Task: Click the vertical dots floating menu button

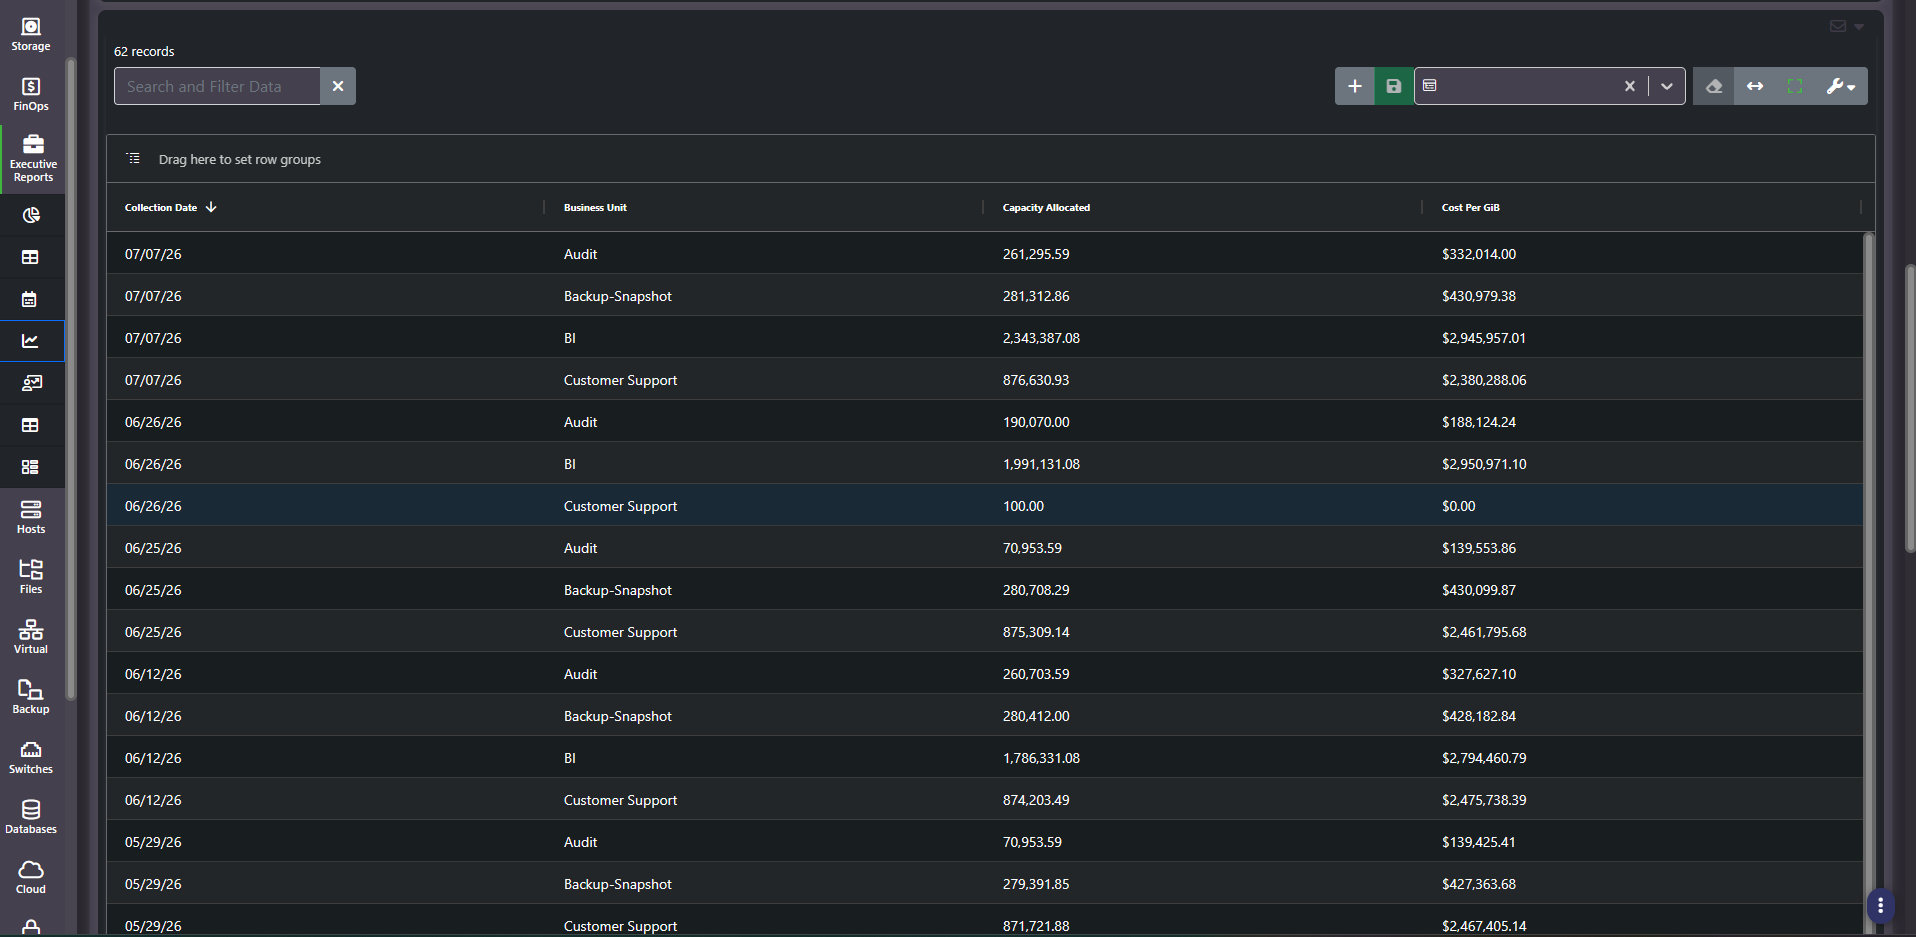Action: [x=1880, y=906]
